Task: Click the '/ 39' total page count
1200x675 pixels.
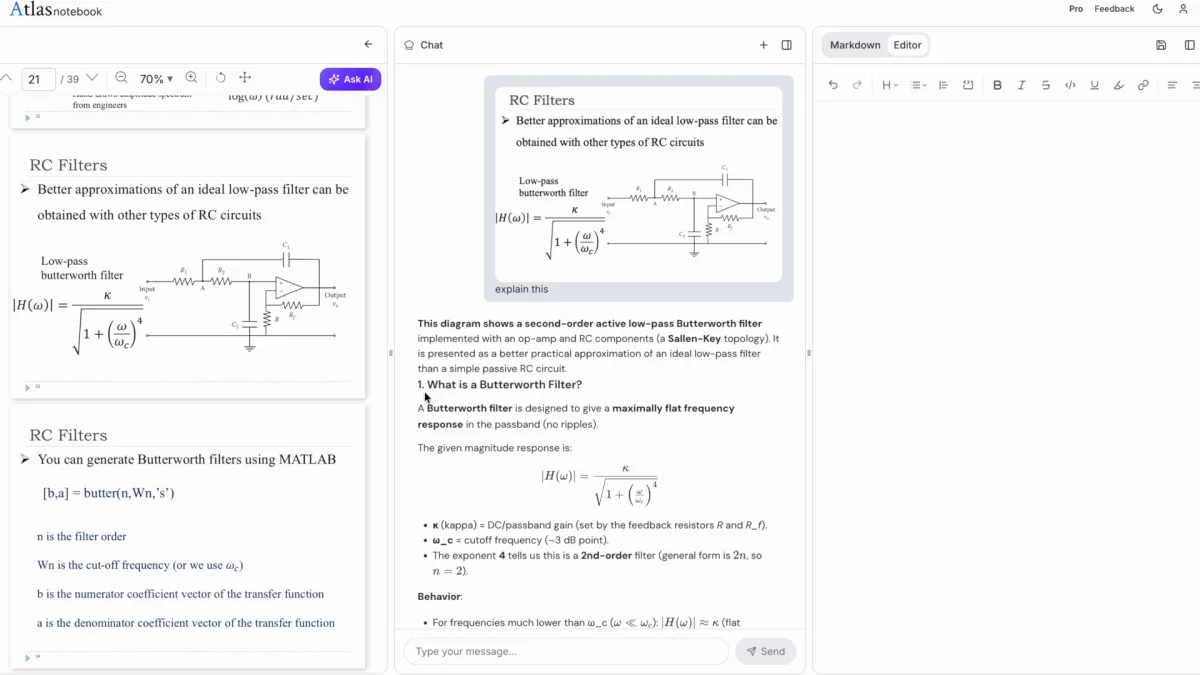Action: click(x=69, y=78)
